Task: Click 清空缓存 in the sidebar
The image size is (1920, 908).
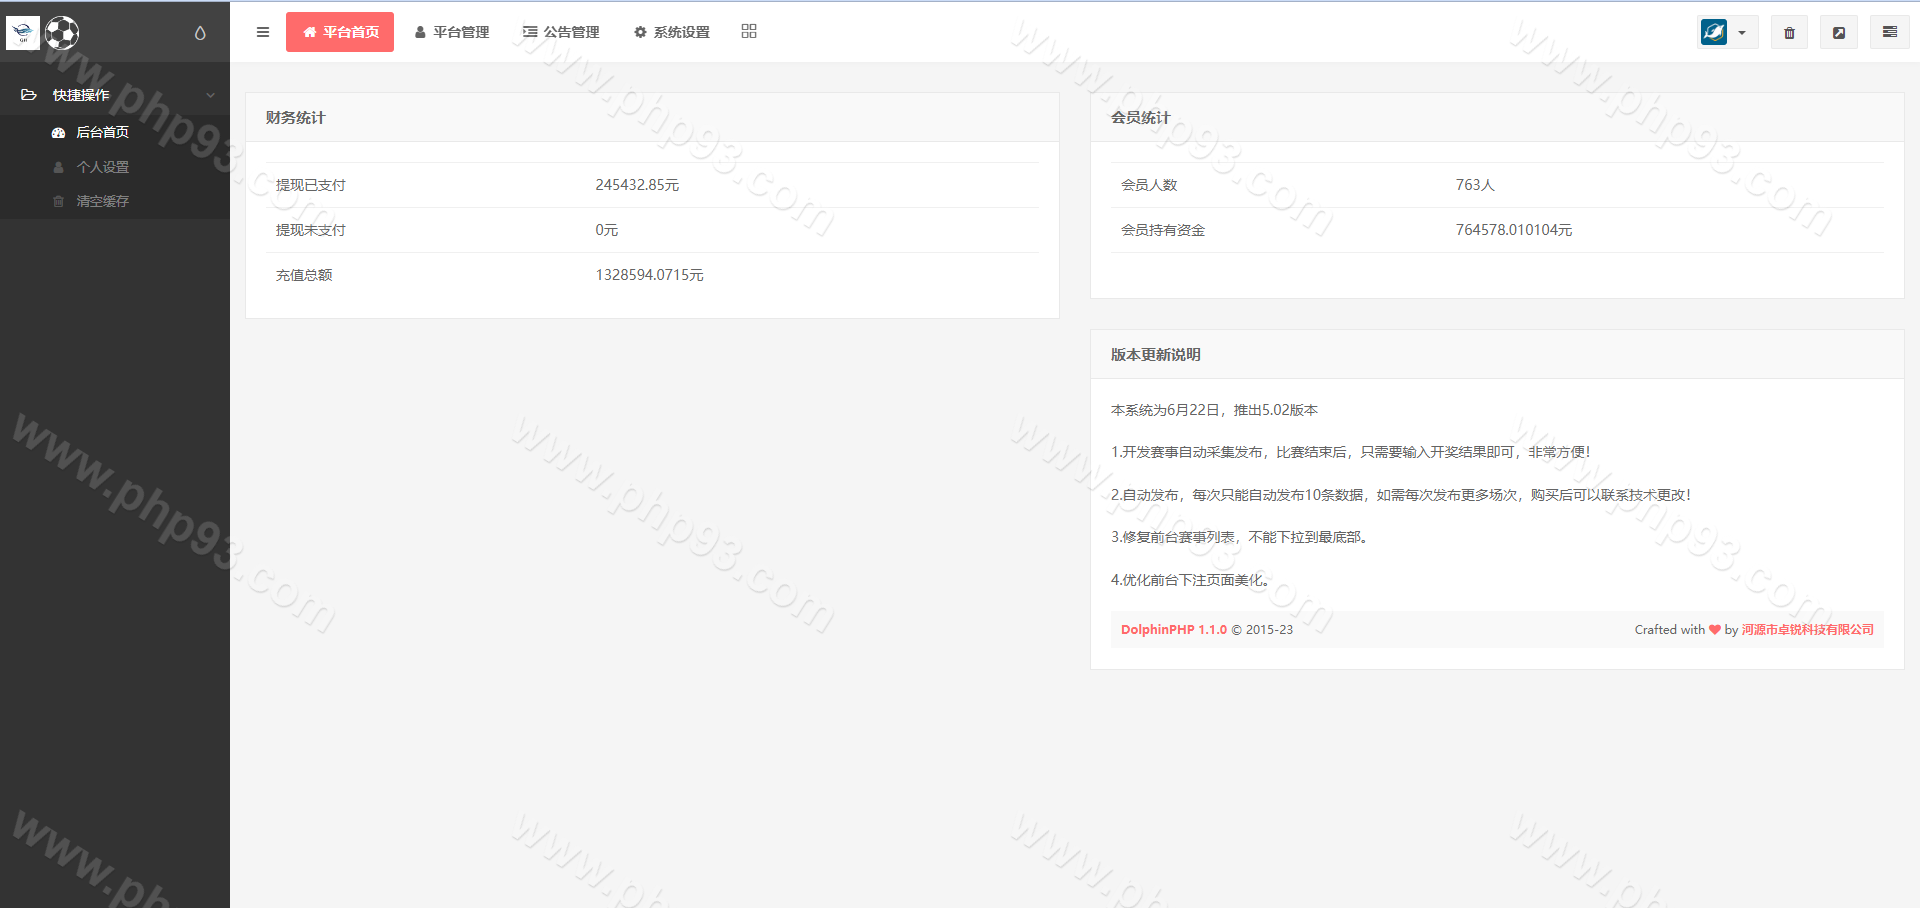Action: coord(102,201)
